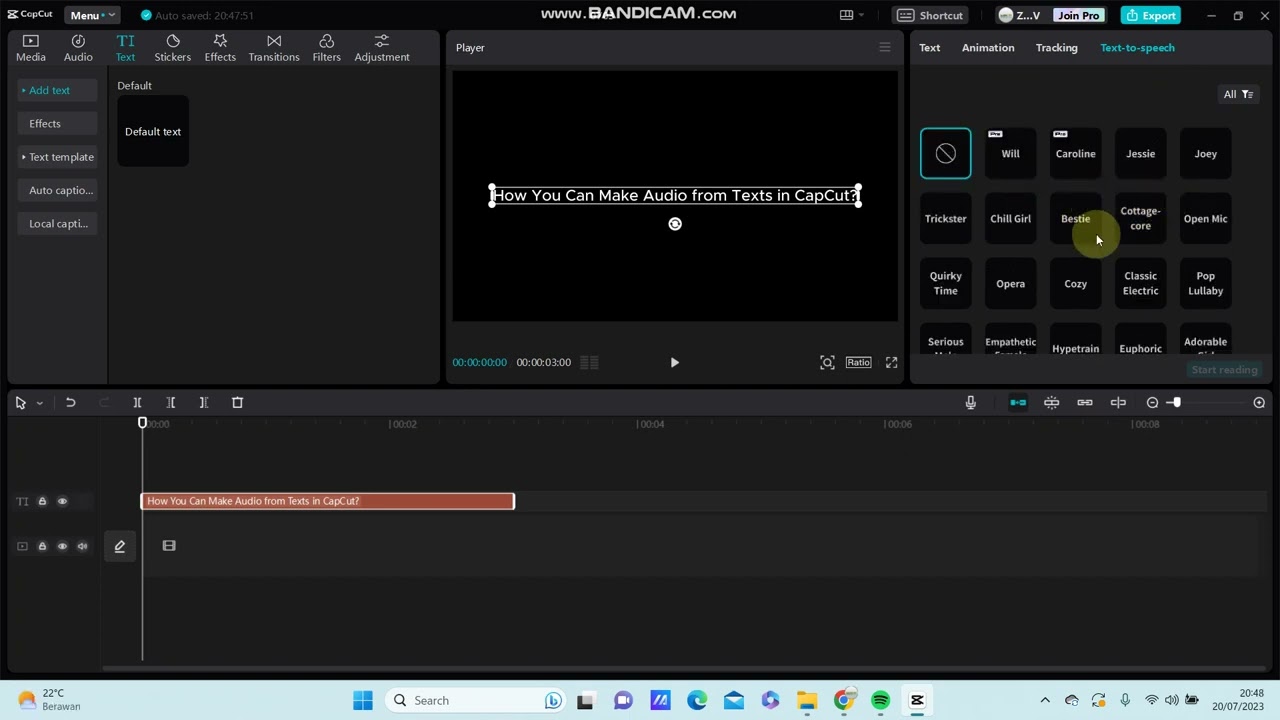Toggle linkage icon in timeline toolbar

[1084, 402]
